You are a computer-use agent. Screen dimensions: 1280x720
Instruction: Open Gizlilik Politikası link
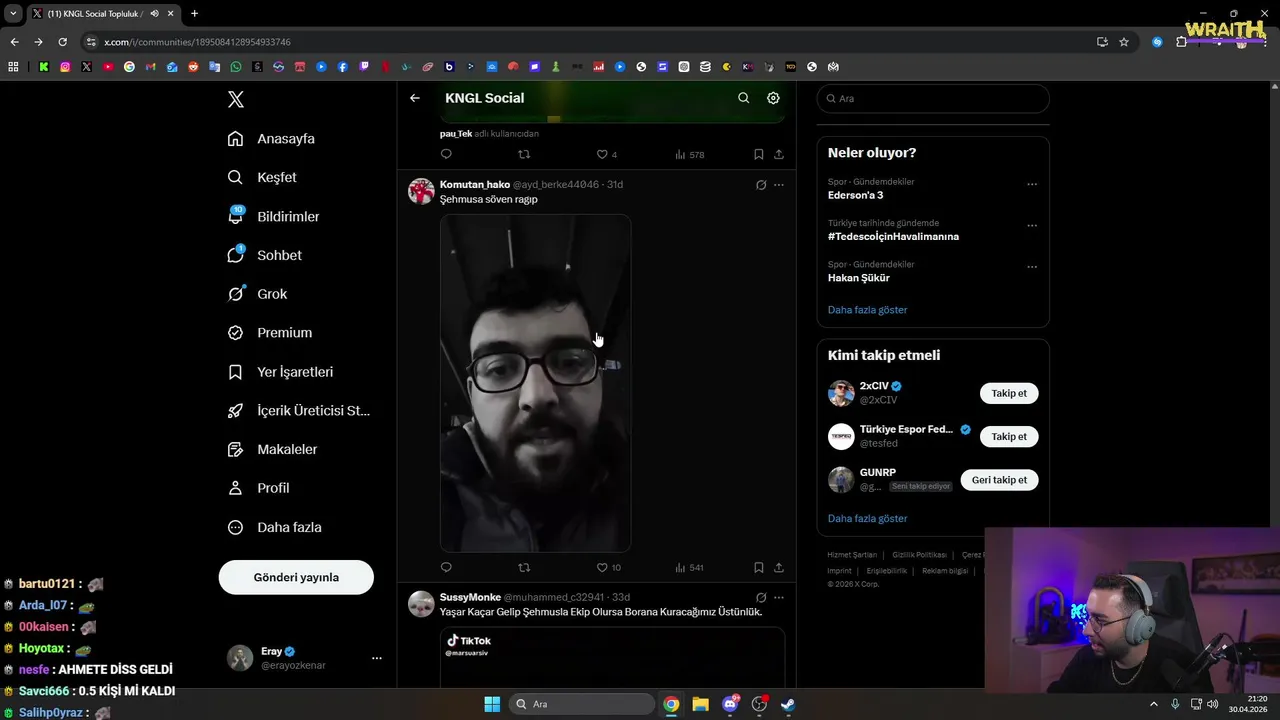[919, 555]
